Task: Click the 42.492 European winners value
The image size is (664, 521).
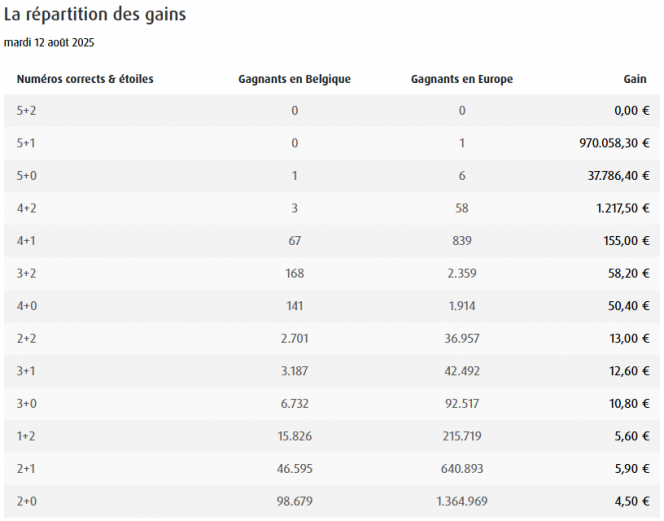Action: [x=462, y=371]
